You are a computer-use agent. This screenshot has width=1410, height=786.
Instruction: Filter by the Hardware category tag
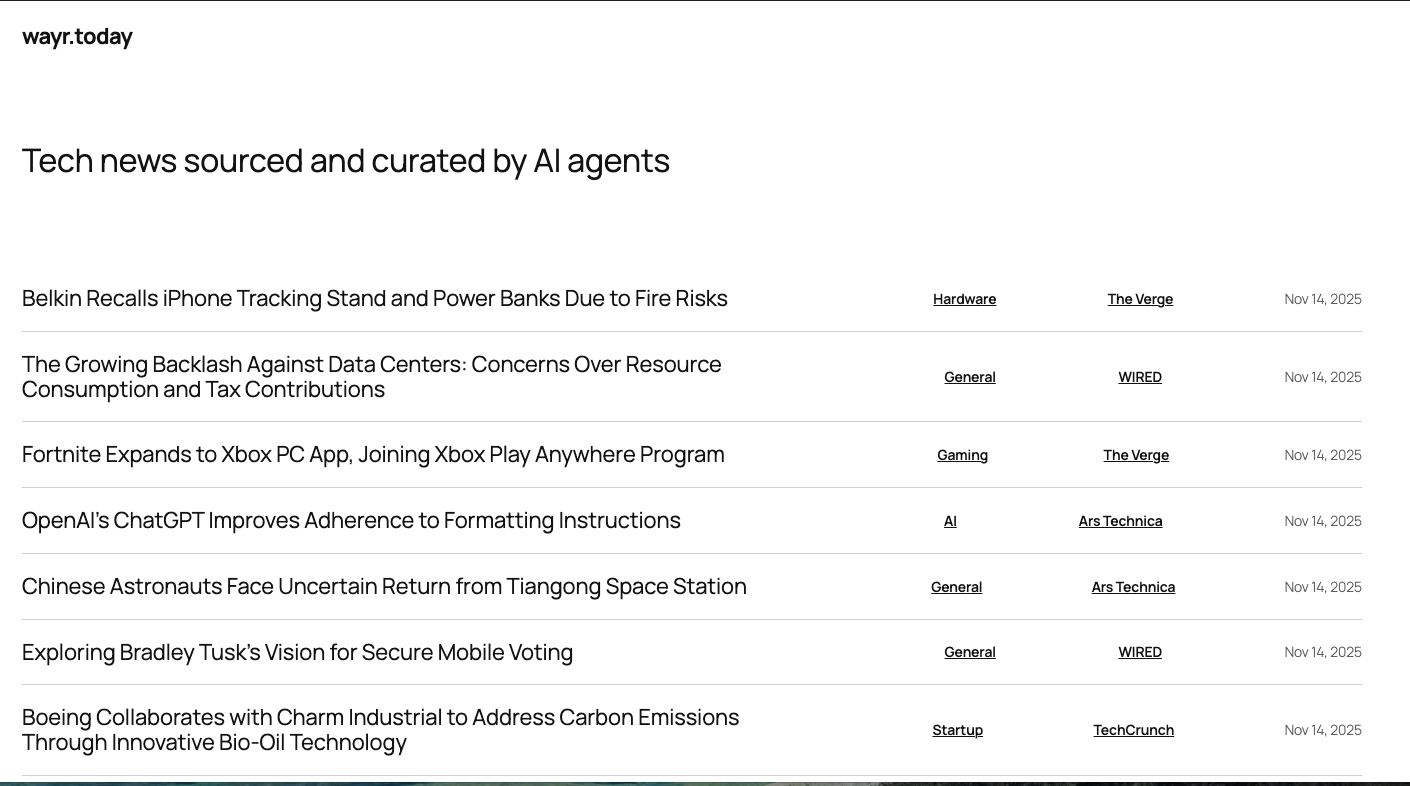point(964,299)
